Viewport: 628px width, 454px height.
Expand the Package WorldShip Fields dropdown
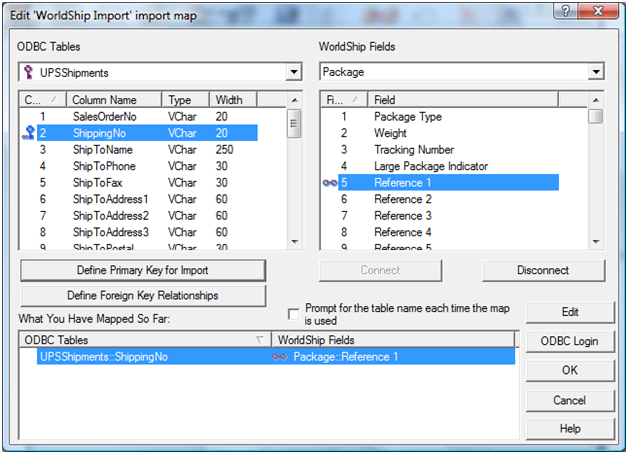pos(596,73)
